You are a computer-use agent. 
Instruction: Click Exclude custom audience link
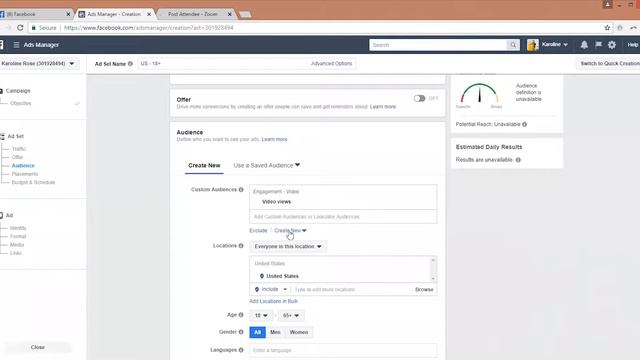258,231
